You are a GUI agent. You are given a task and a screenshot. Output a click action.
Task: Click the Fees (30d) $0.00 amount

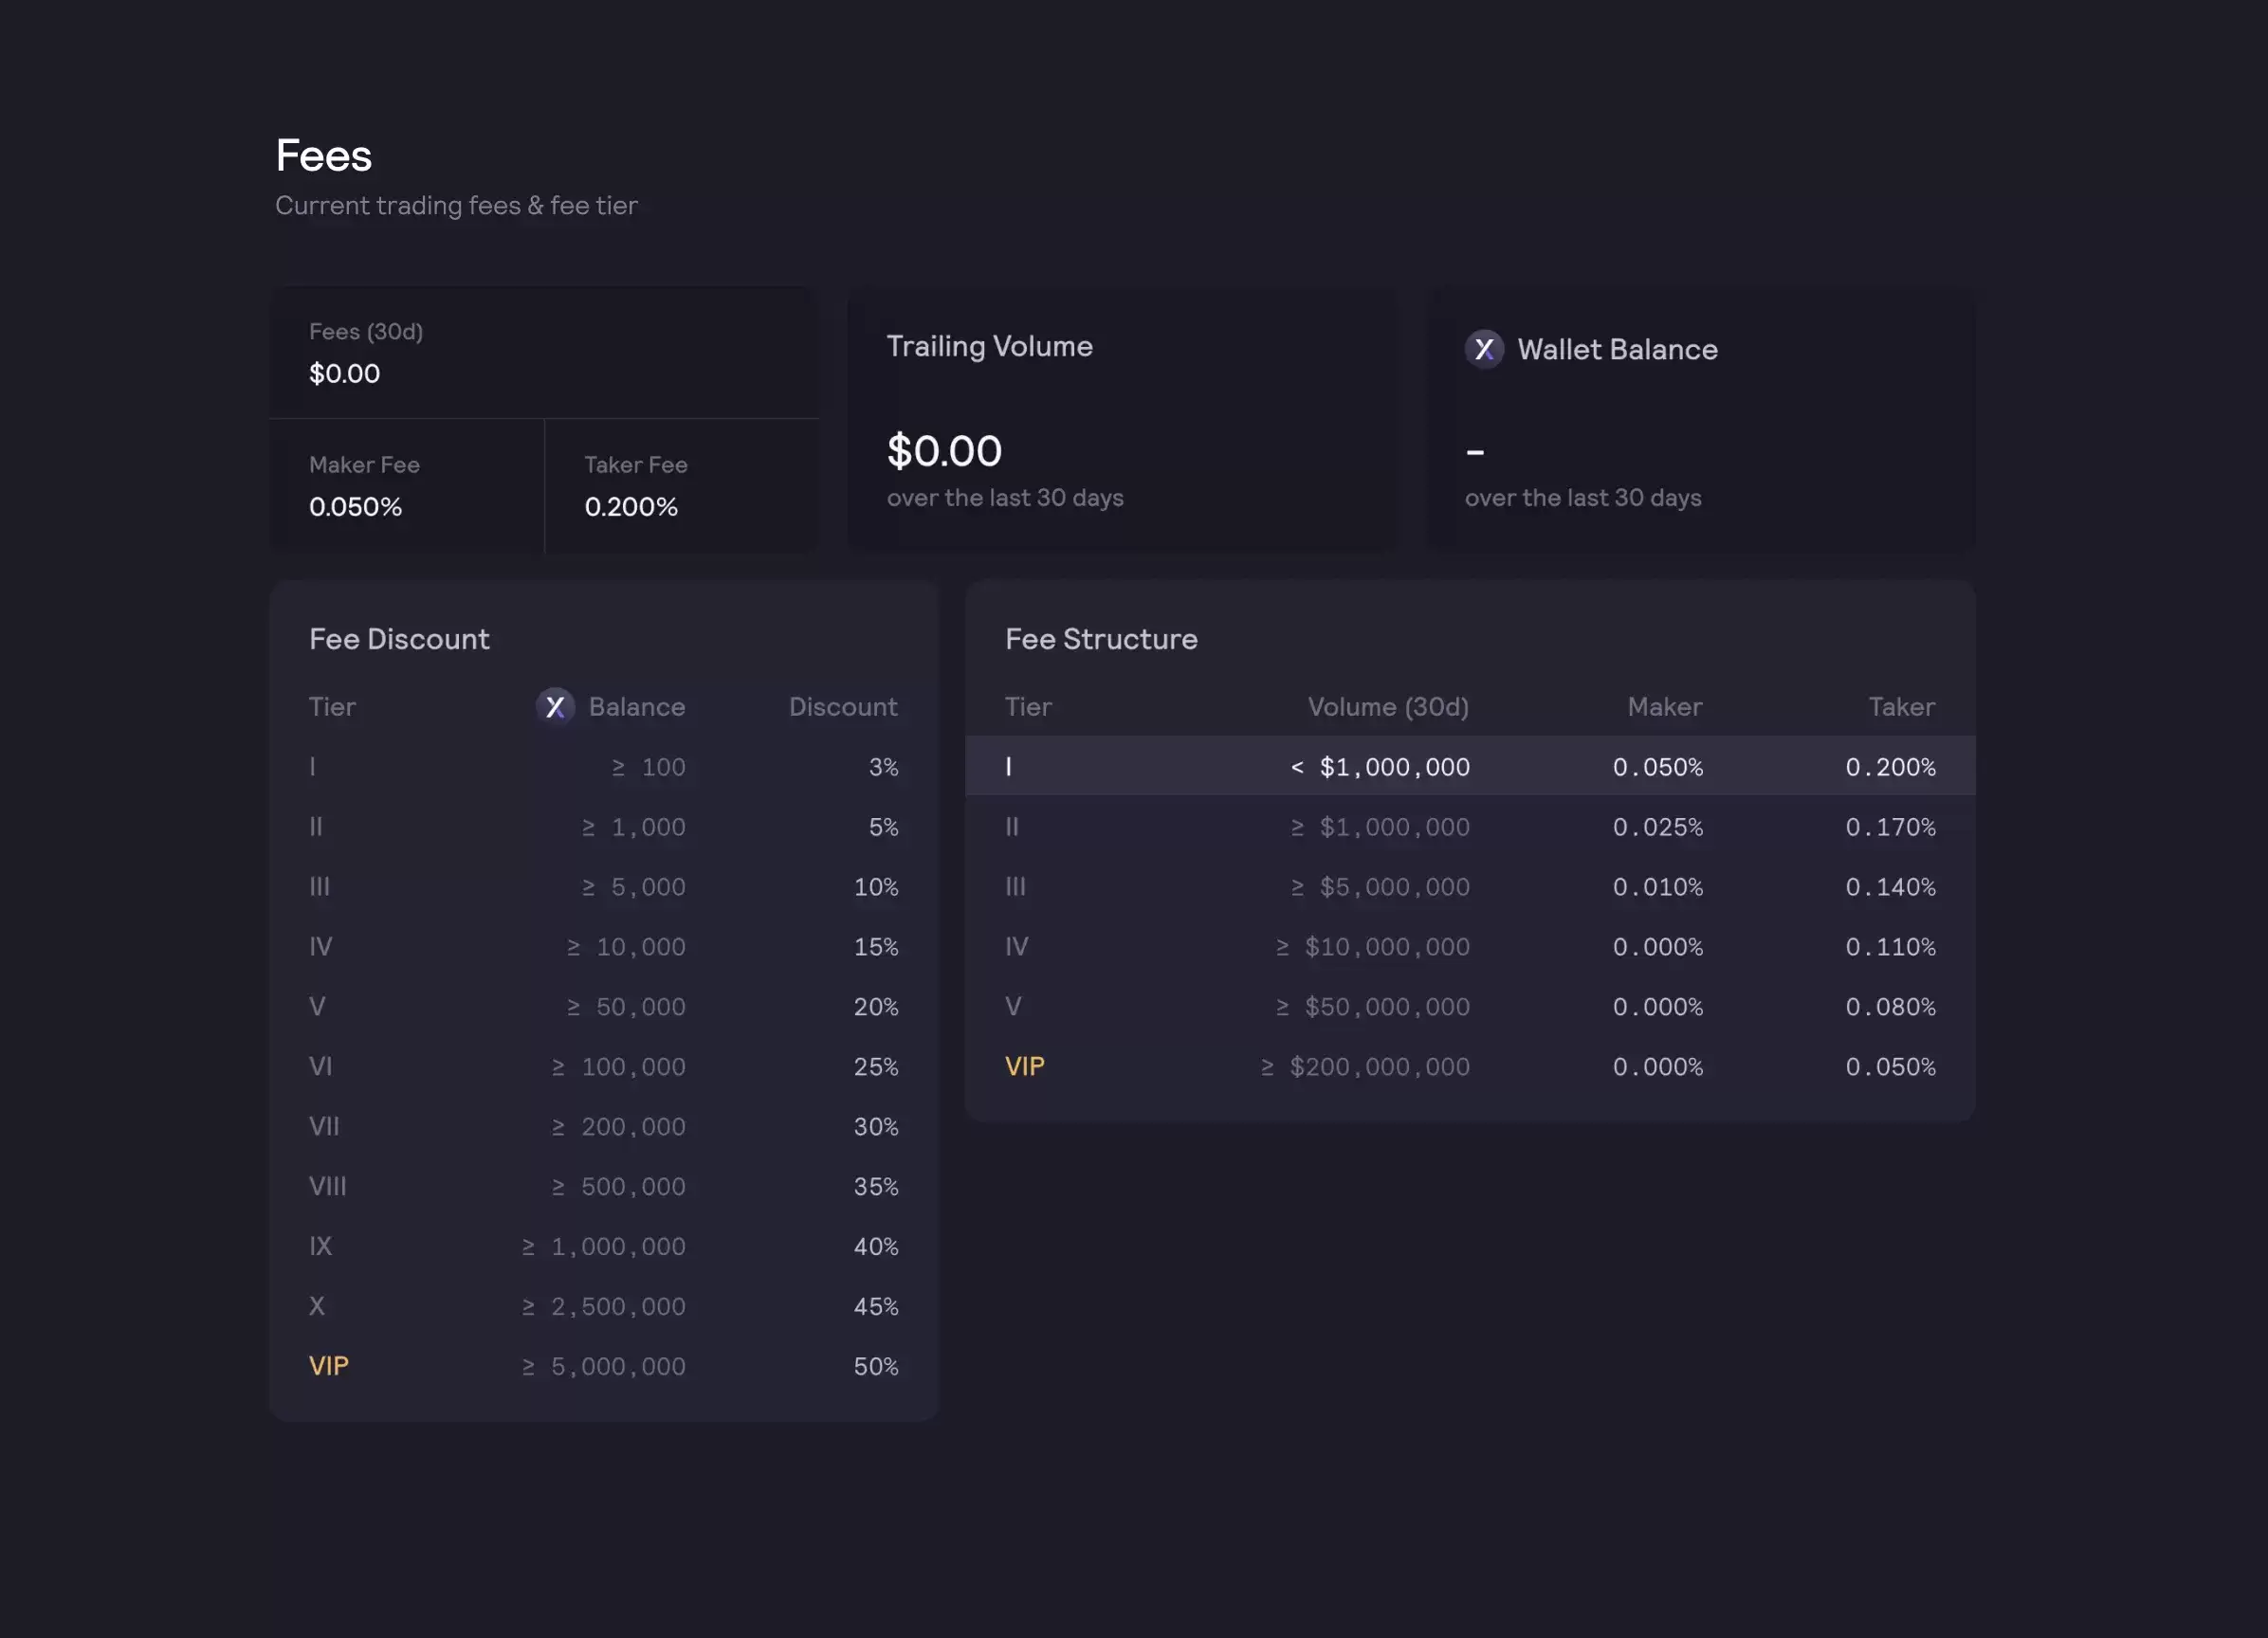click(x=344, y=374)
